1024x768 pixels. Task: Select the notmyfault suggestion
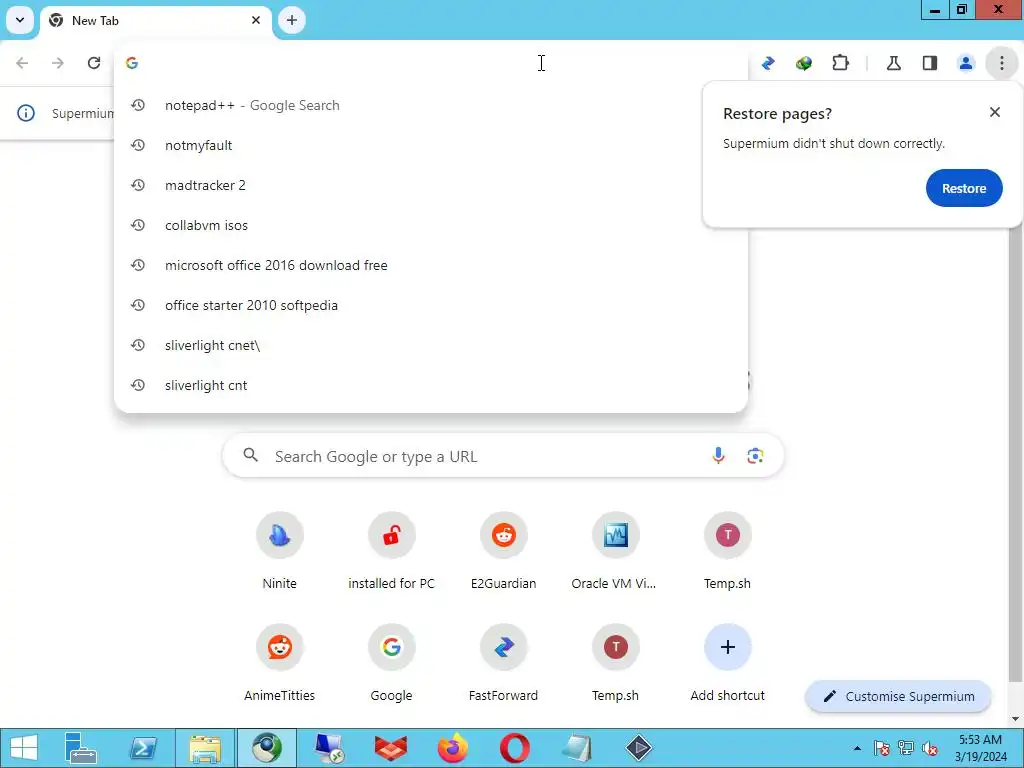(x=431, y=145)
